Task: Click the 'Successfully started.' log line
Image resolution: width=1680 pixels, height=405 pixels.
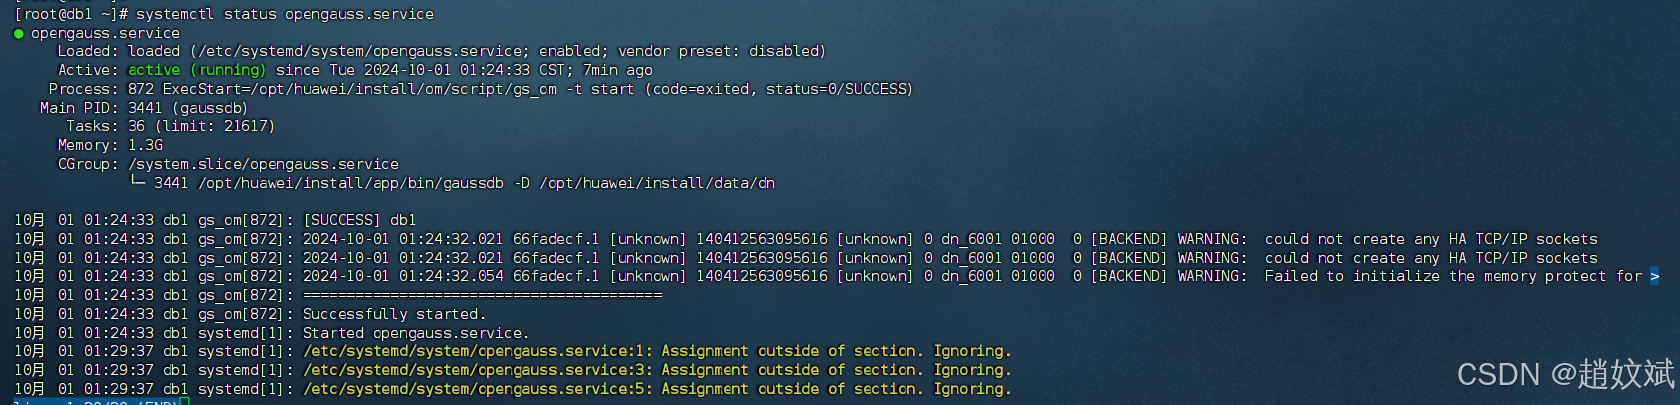Action: tap(394, 314)
